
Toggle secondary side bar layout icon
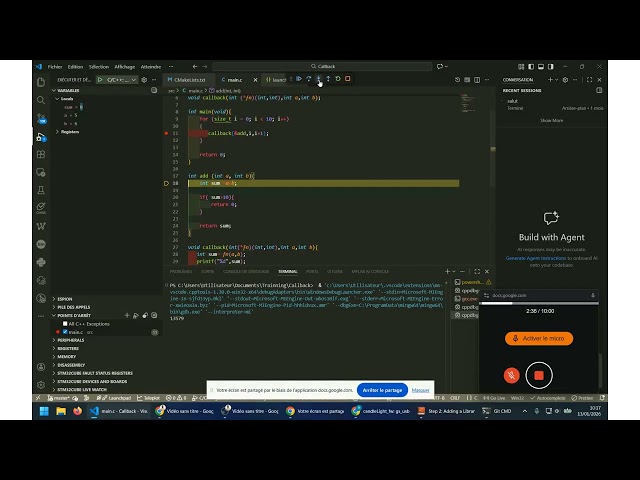[551, 67]
